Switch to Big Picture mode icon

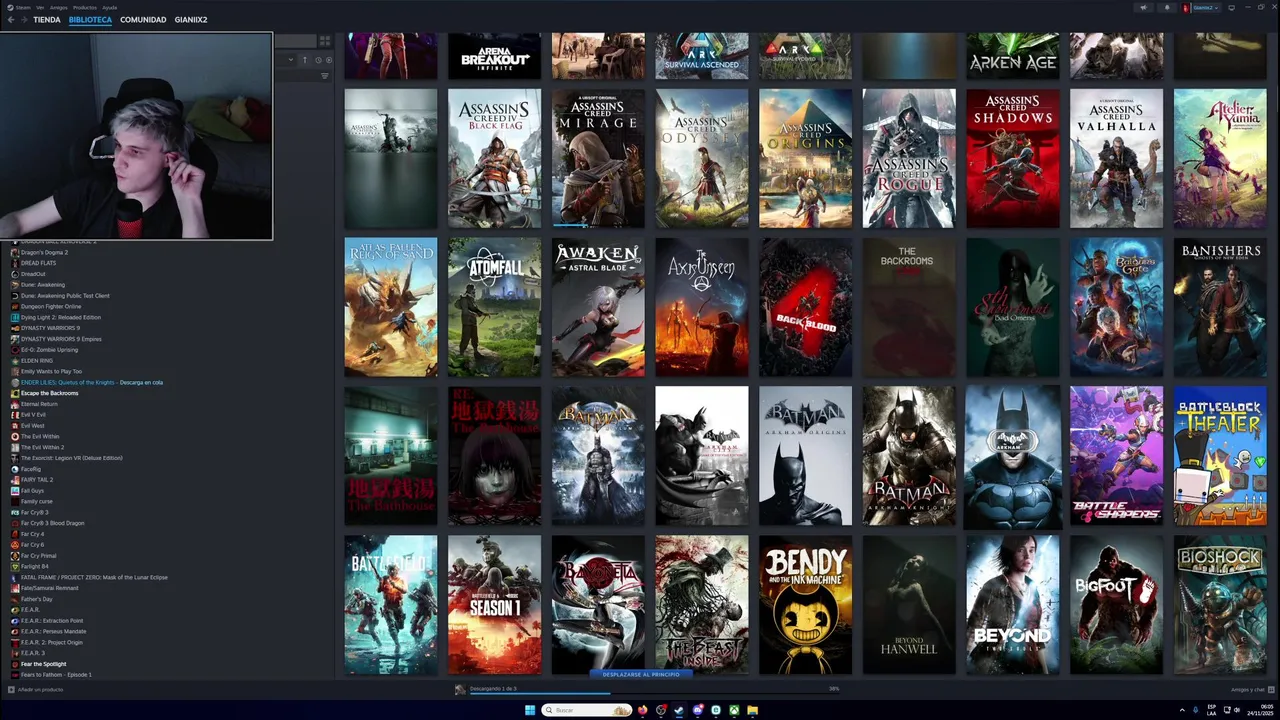click(x=1232, y=8)
